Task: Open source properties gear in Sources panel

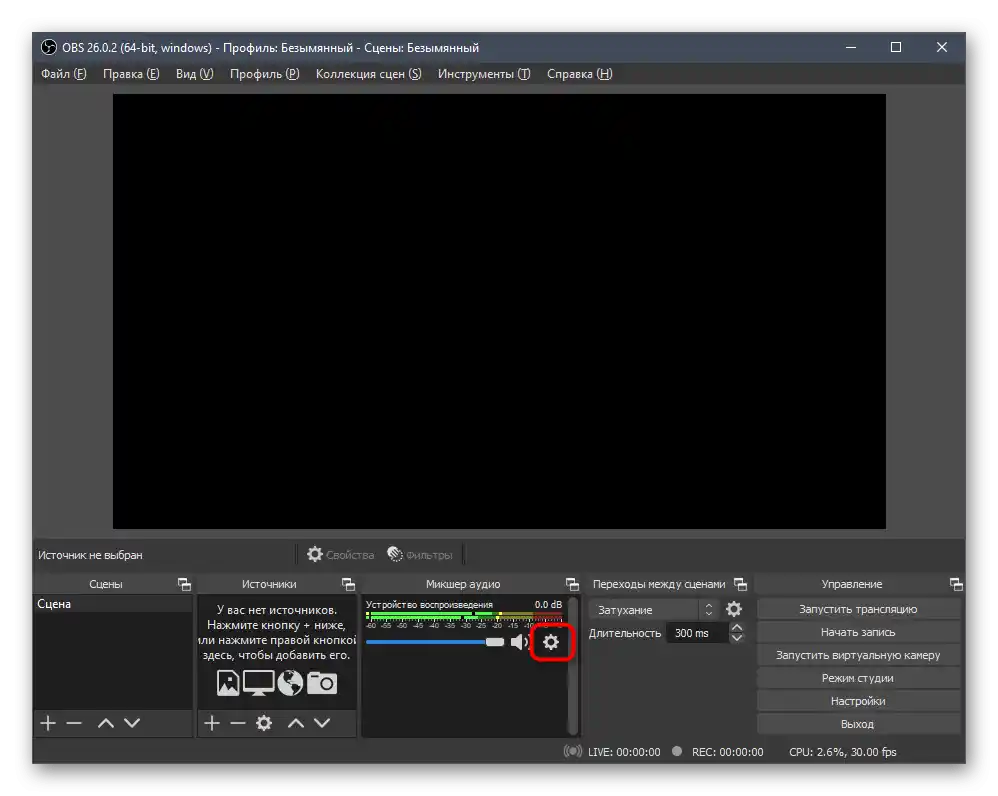Action: coord(264,723)
